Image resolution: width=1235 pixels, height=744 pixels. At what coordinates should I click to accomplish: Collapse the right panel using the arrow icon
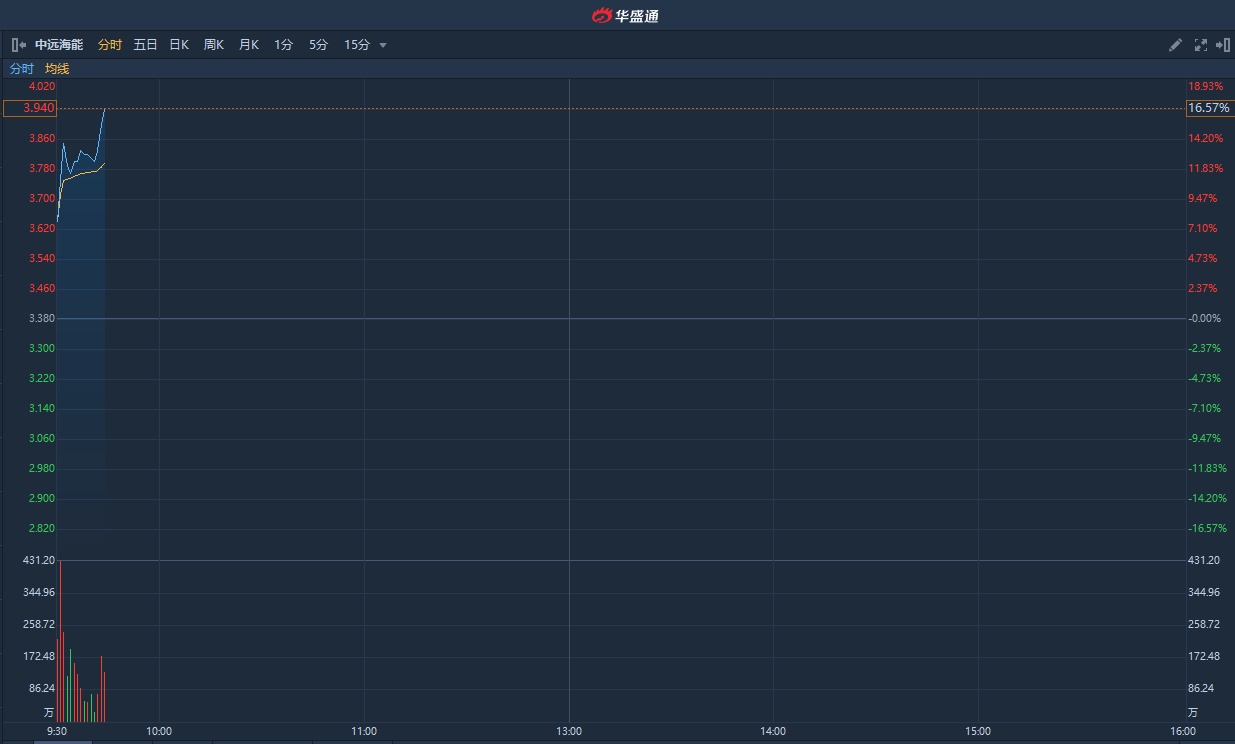[x=1222, y=45]
